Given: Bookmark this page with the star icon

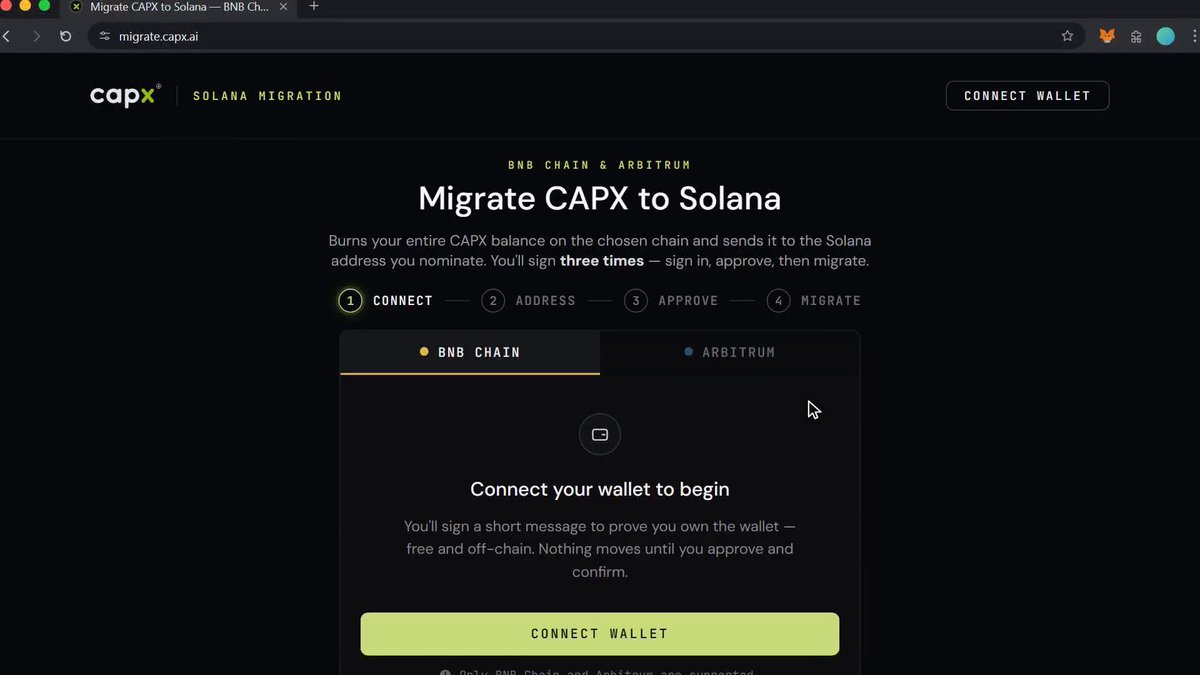Looking at the screenshot, I should 1067,36.
